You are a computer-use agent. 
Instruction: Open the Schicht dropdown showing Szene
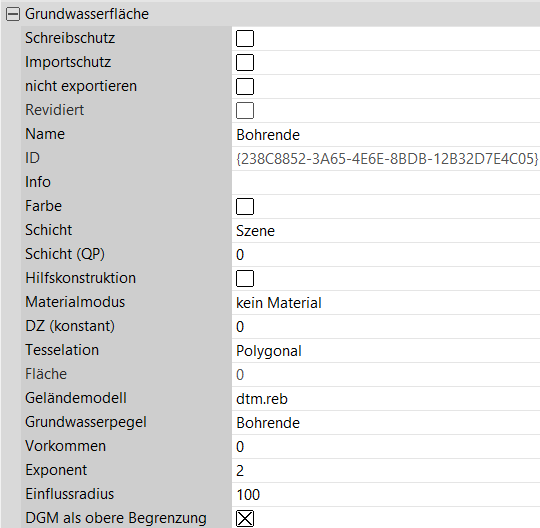pos(386,230)
